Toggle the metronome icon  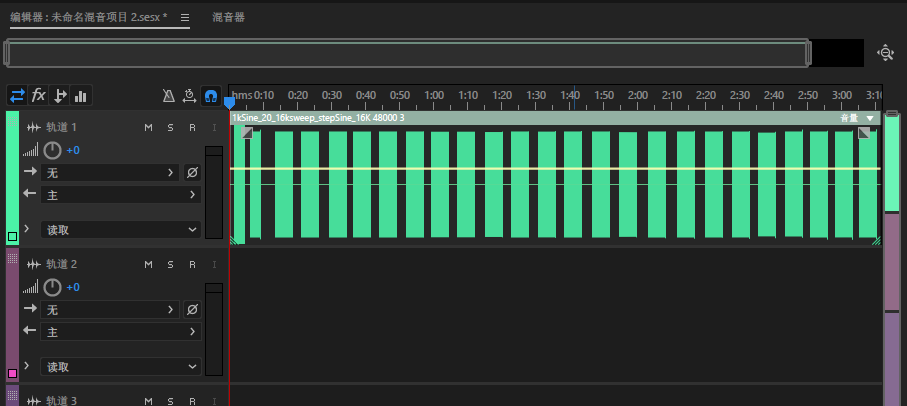[x=168, y=96]
